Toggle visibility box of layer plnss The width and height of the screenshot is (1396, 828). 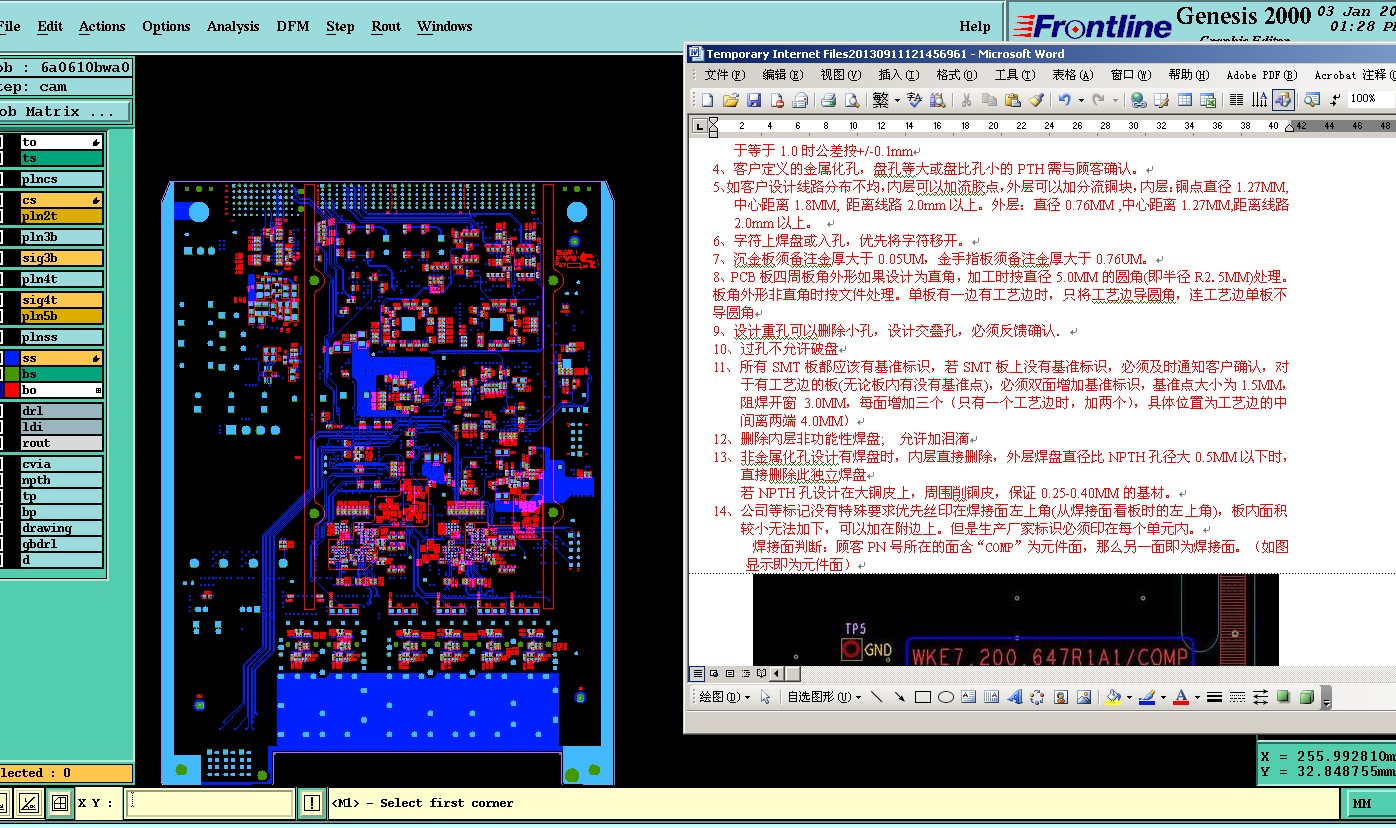[x=0, y=337]
